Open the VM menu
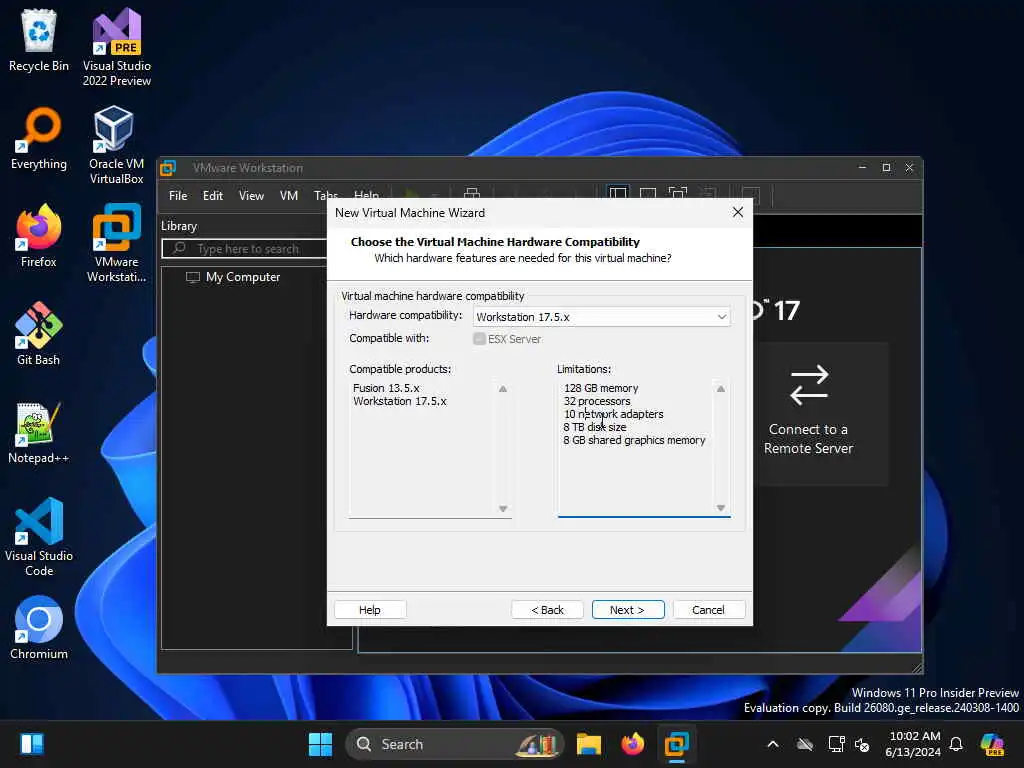The image size is (1024, 768). 289,195
